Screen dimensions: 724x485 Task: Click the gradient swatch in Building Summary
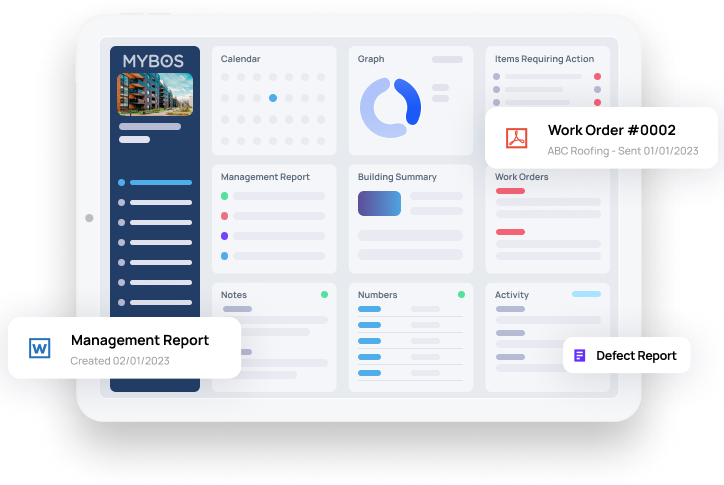point(380,203)
